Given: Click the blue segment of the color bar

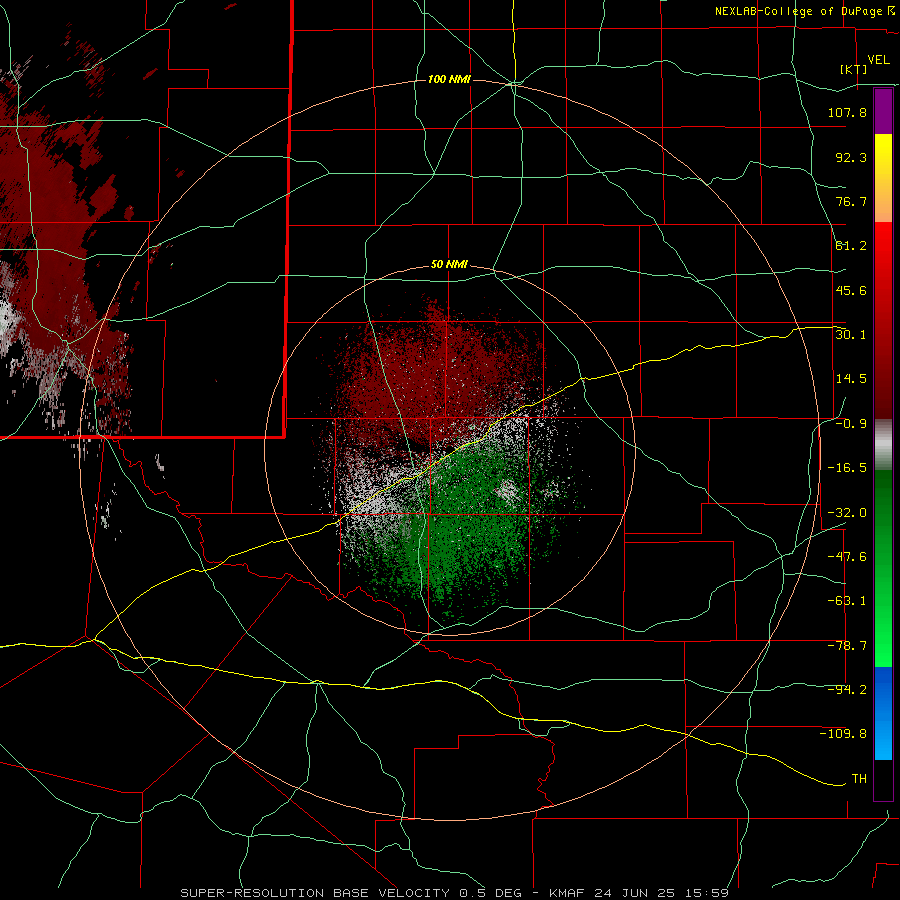Looking at the screenshot, I should (x=883, y=713).
